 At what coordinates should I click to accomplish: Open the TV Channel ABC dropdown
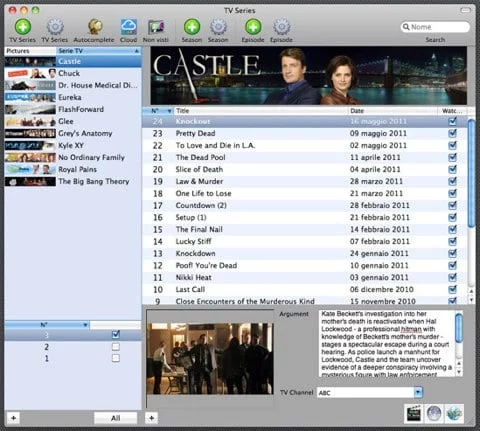tap(418, 392)
